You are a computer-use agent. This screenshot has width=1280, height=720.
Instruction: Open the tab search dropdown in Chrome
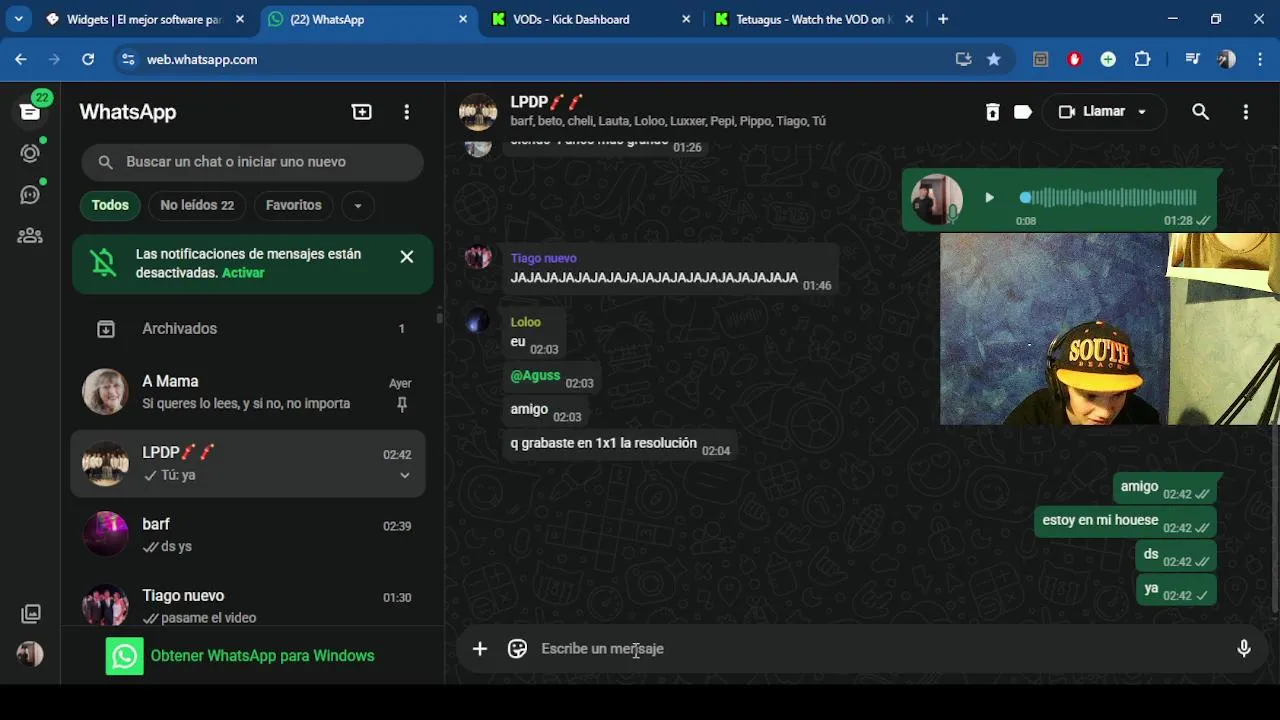coord(18,19)
